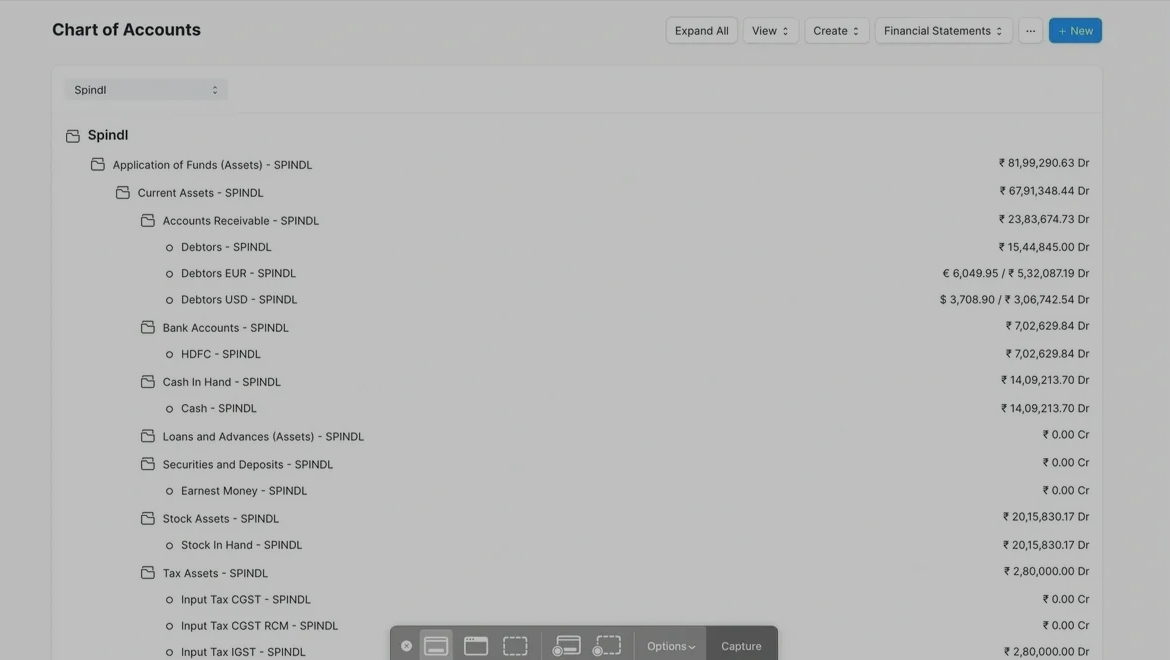Screen dimensions: 1170x660
Task: Select capture selected window icon
Action: (x=476, y=646)
